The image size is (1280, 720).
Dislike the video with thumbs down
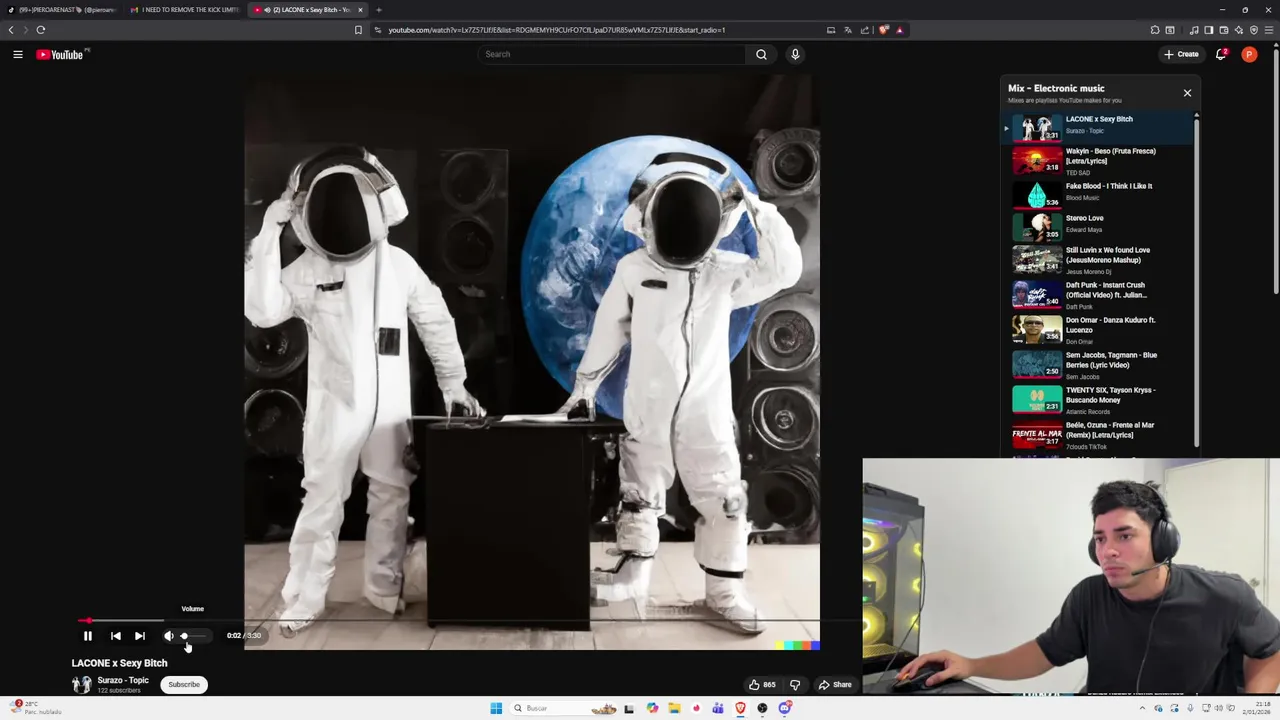click(795, 685)
